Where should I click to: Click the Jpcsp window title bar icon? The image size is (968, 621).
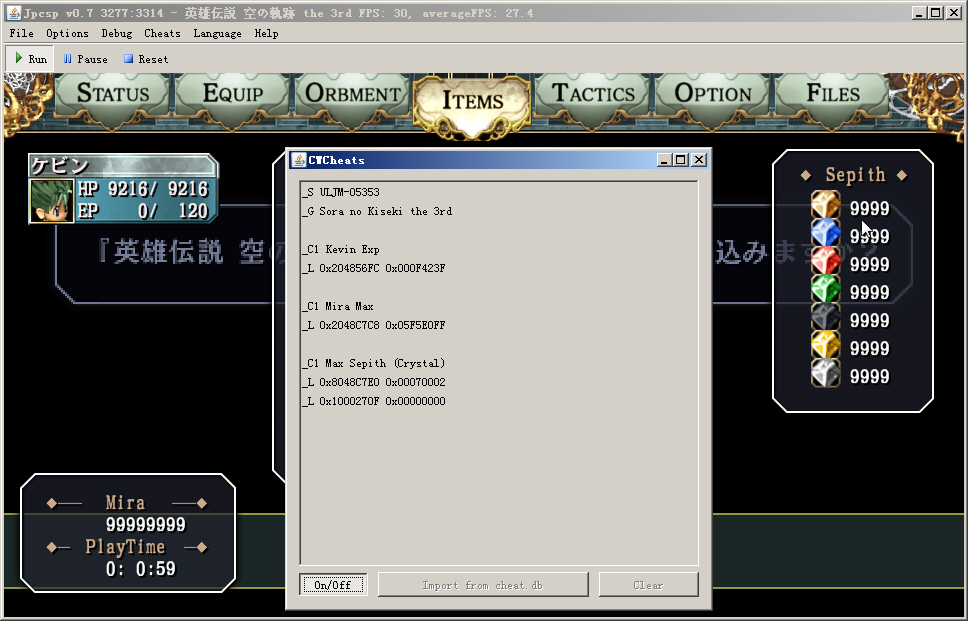[x=14, y=12]
